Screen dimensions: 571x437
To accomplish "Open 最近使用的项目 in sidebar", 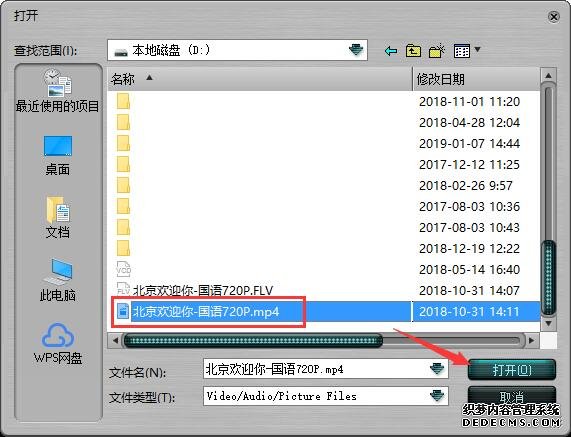I will pyautogui.click(x=58, y=91).
